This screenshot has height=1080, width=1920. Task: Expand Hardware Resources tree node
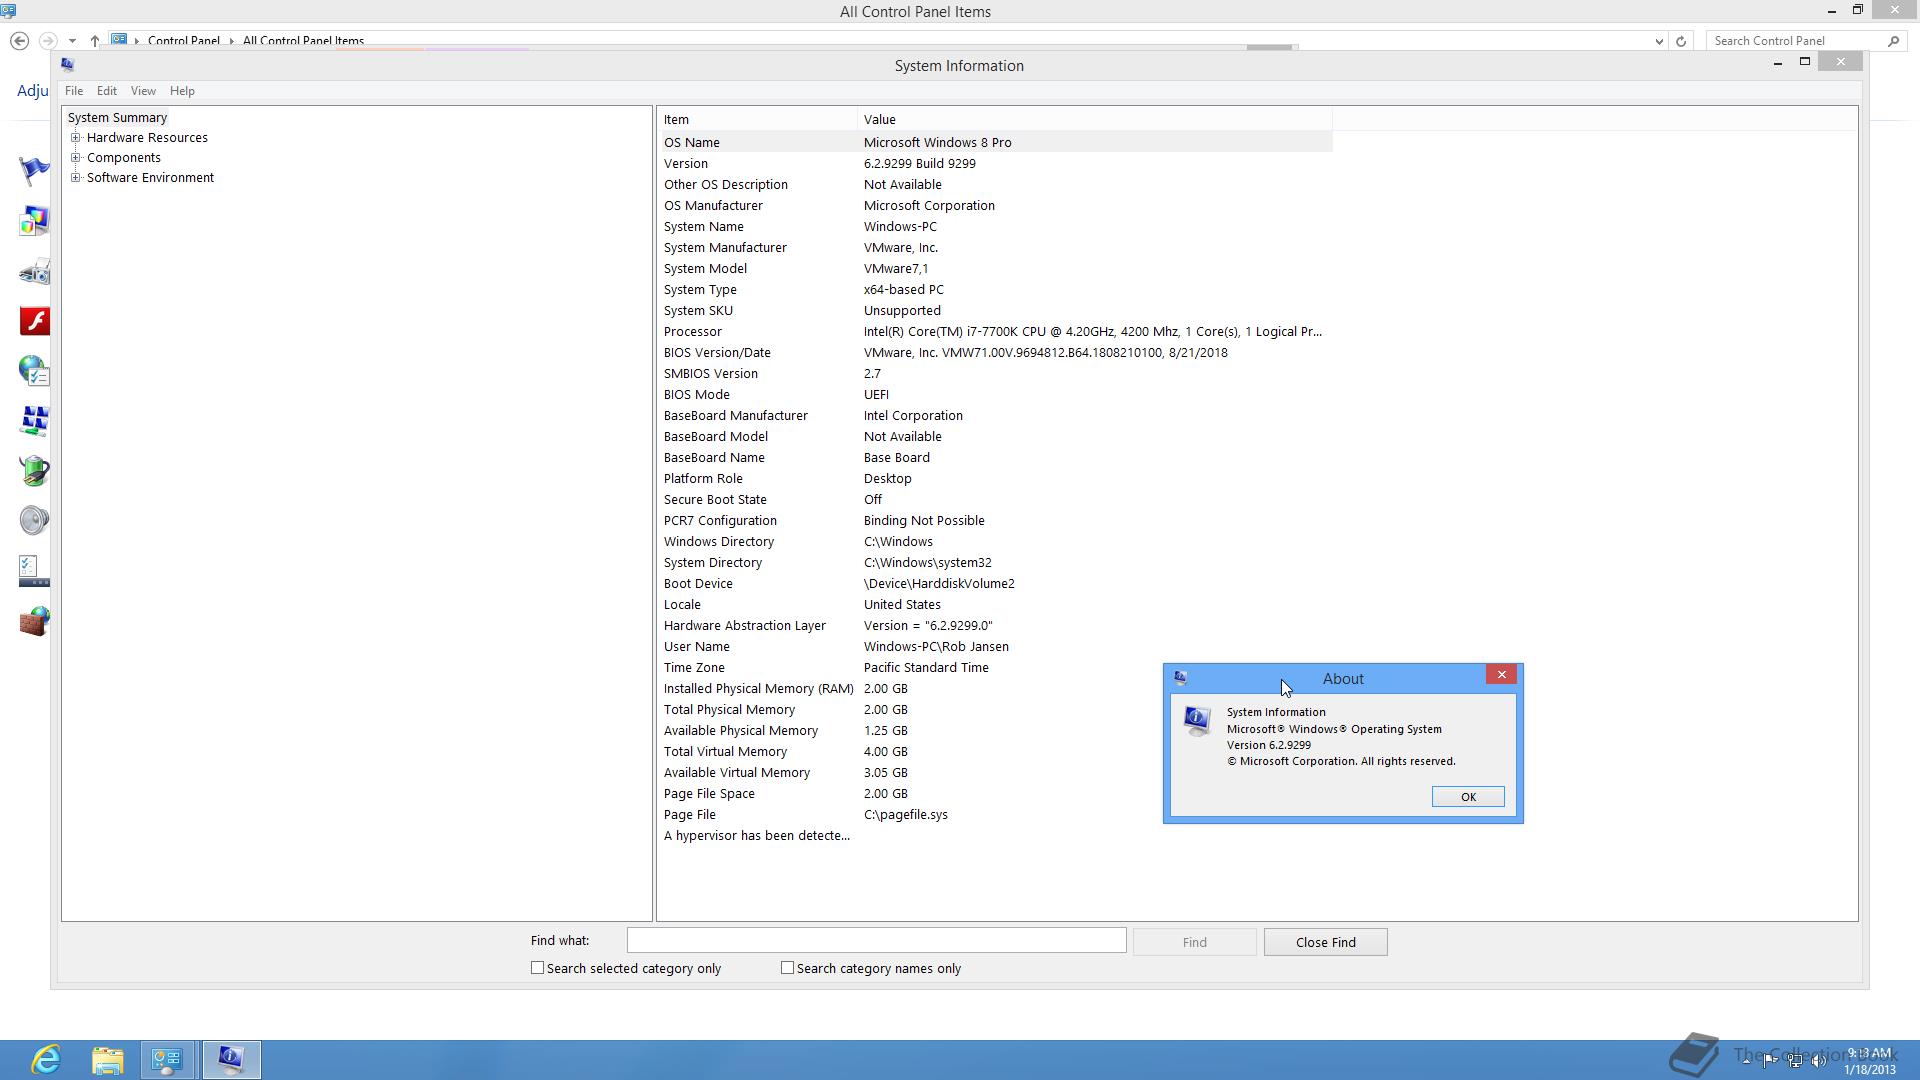(x=75, y=138)
